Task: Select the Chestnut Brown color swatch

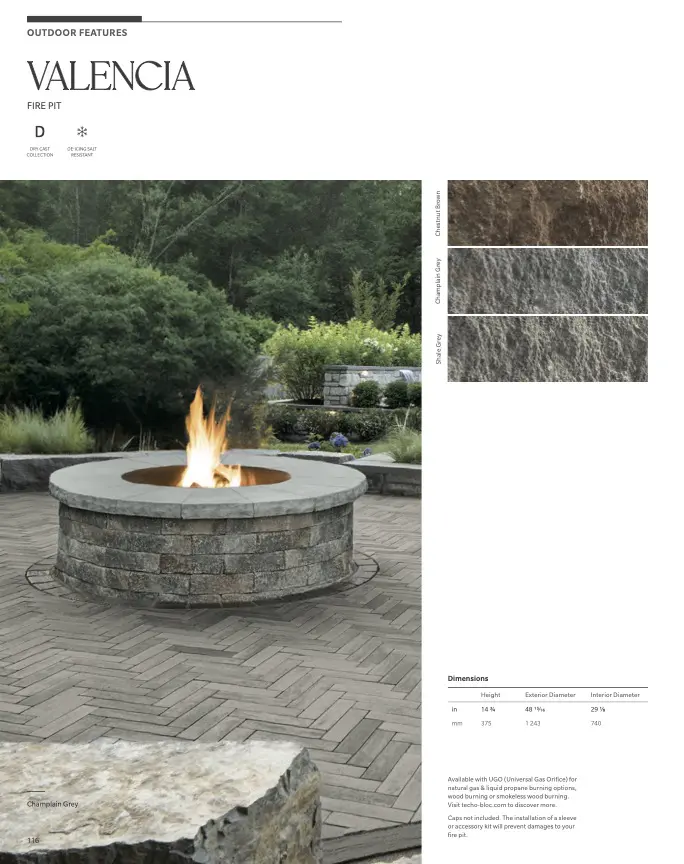Action: click(547, 213)
